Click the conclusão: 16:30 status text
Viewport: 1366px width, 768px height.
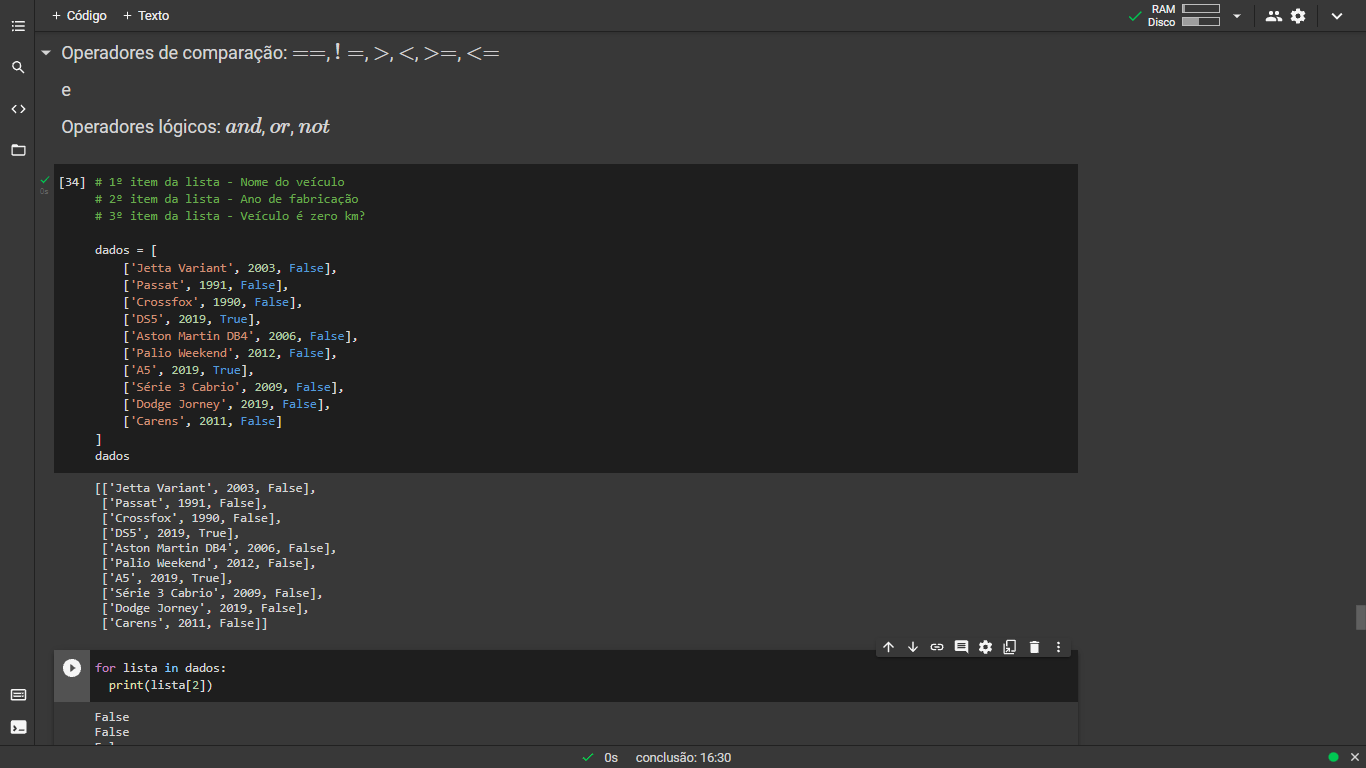[x=683, y=758]
